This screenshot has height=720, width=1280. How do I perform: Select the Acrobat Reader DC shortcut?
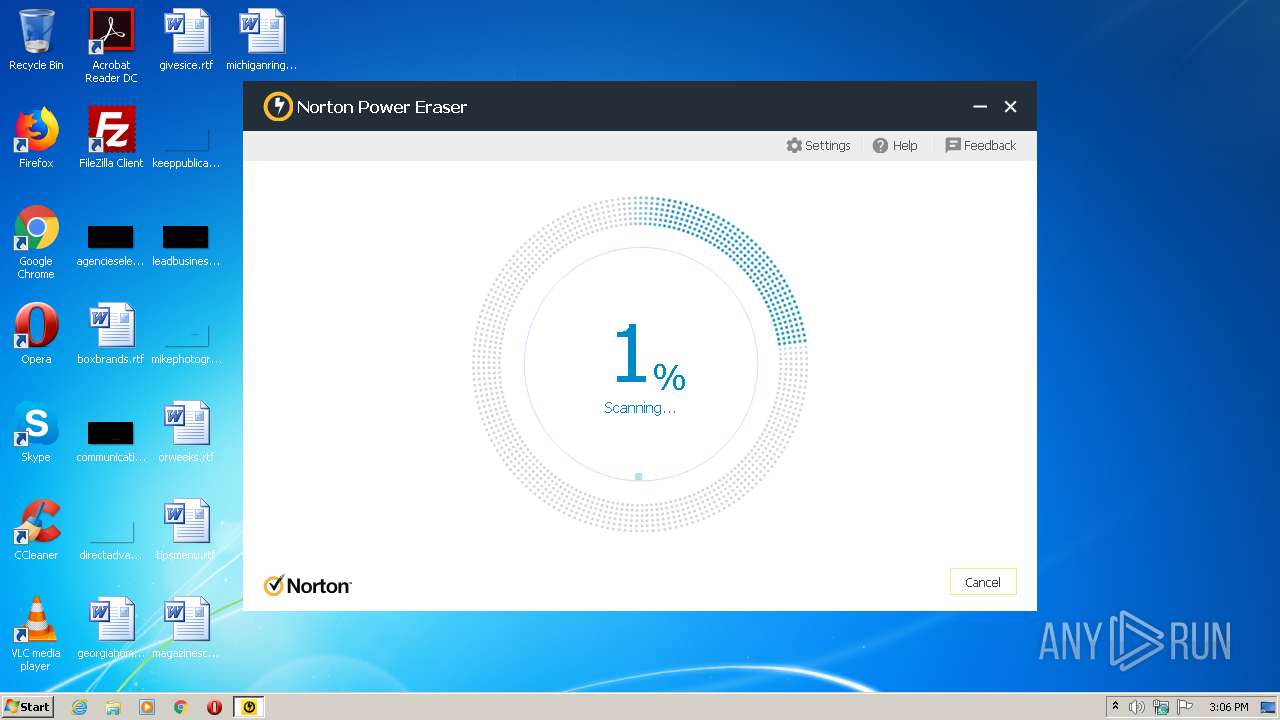click(111, 46)
